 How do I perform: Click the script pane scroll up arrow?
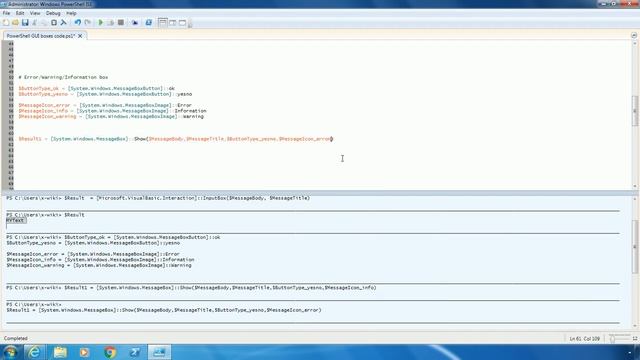pos(635,43)
